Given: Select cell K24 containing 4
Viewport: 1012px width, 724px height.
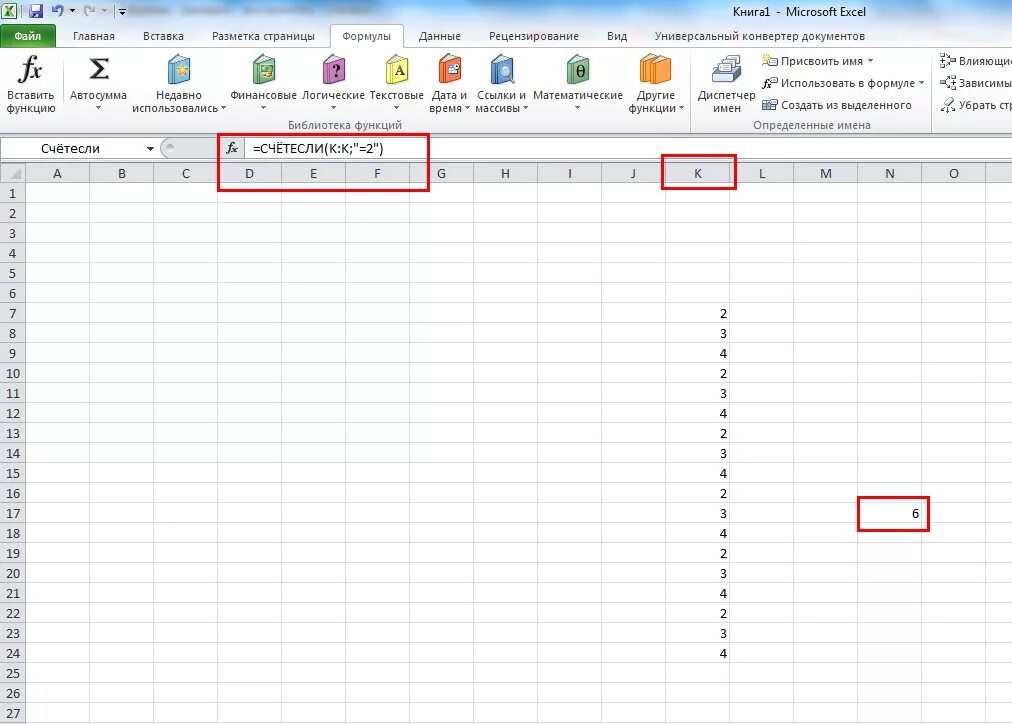Looking at the screenshot, I should point(698,654).
